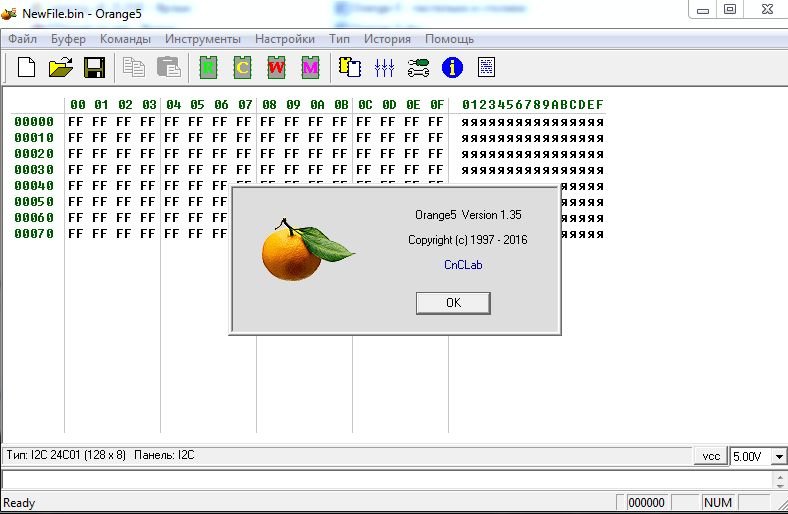This screenshot has height=514, width=788.
Task: Click the Orange5 title bar app icon
Action: pos(9,13)
